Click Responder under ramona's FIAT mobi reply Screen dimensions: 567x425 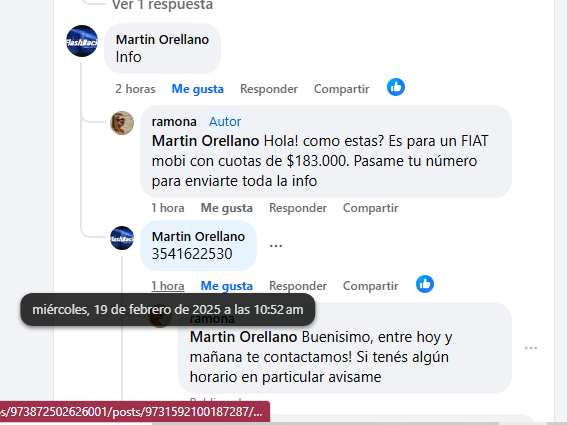[x=298, y=208]
